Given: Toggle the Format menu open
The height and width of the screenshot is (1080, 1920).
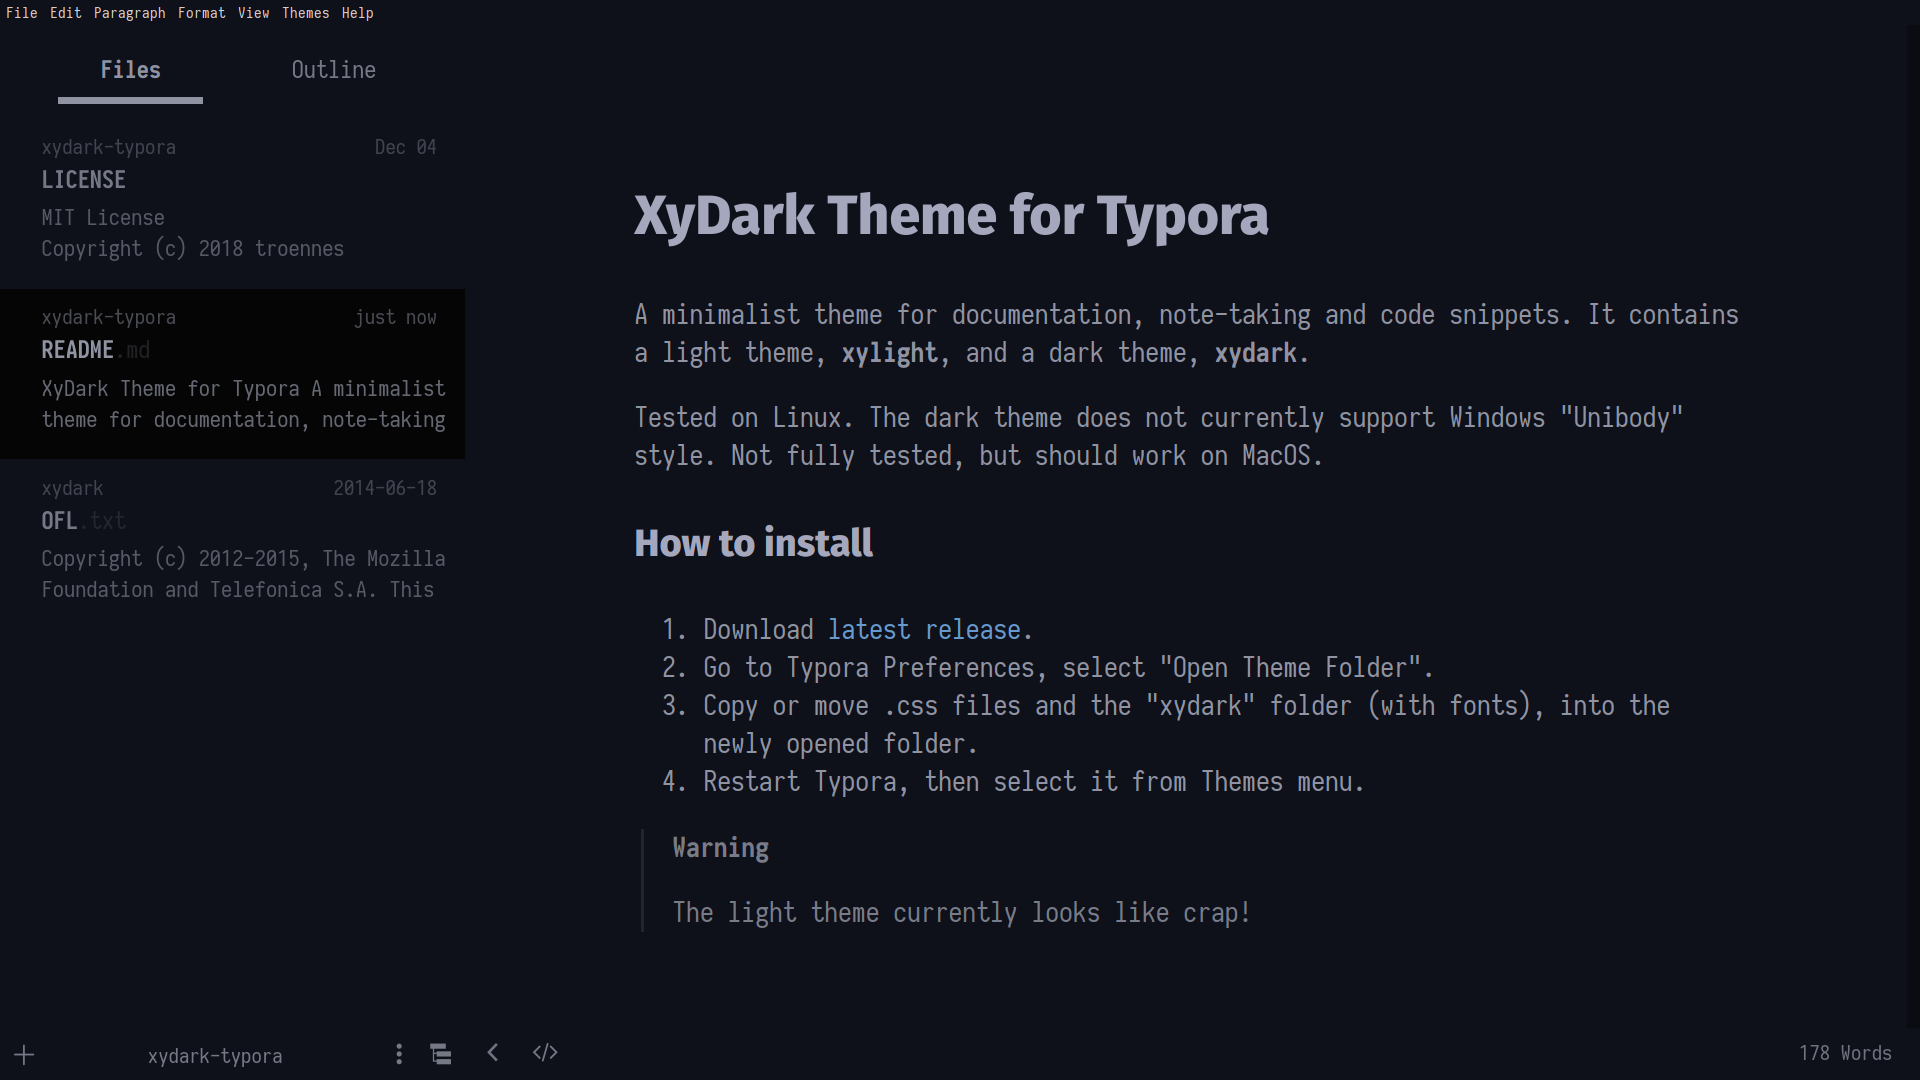Looking at the screenshot, I should [202, 12].
